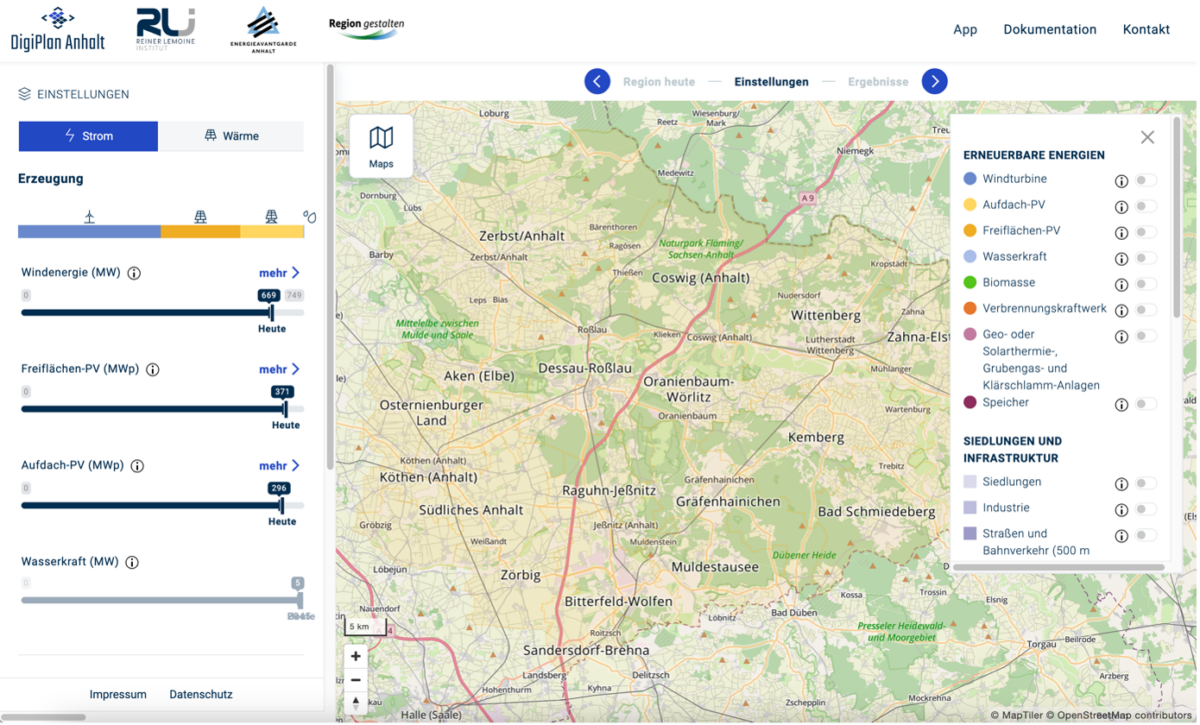Advance to Ergebnisse with right arrow button
The height and width of the screenshot is (725, 1200).
[934, 81]
